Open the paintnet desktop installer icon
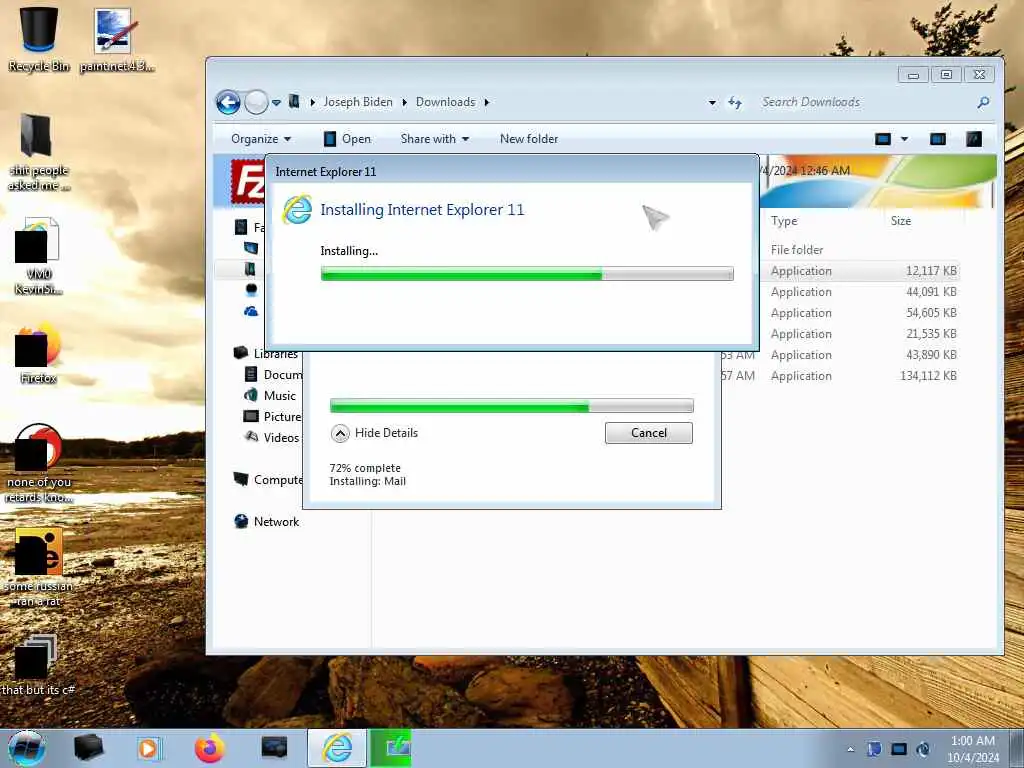The image size is (1024, 768). [116, 39]
